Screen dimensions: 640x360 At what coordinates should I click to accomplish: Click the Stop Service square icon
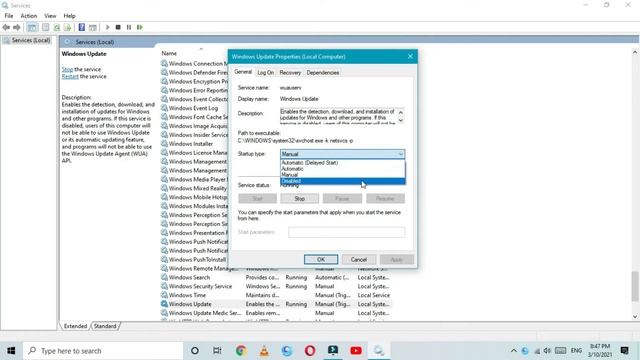tap(118, 27)
